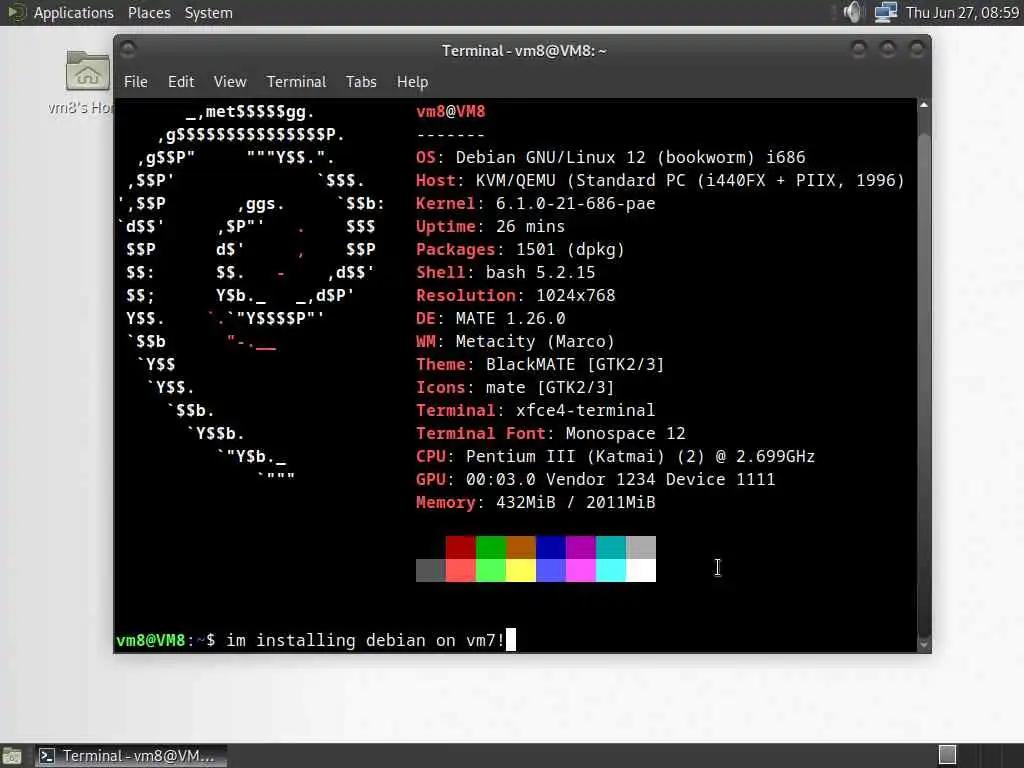Click the Icons mate [GTK2/3] line
The image size is (1024, 768).
(515, 387)
